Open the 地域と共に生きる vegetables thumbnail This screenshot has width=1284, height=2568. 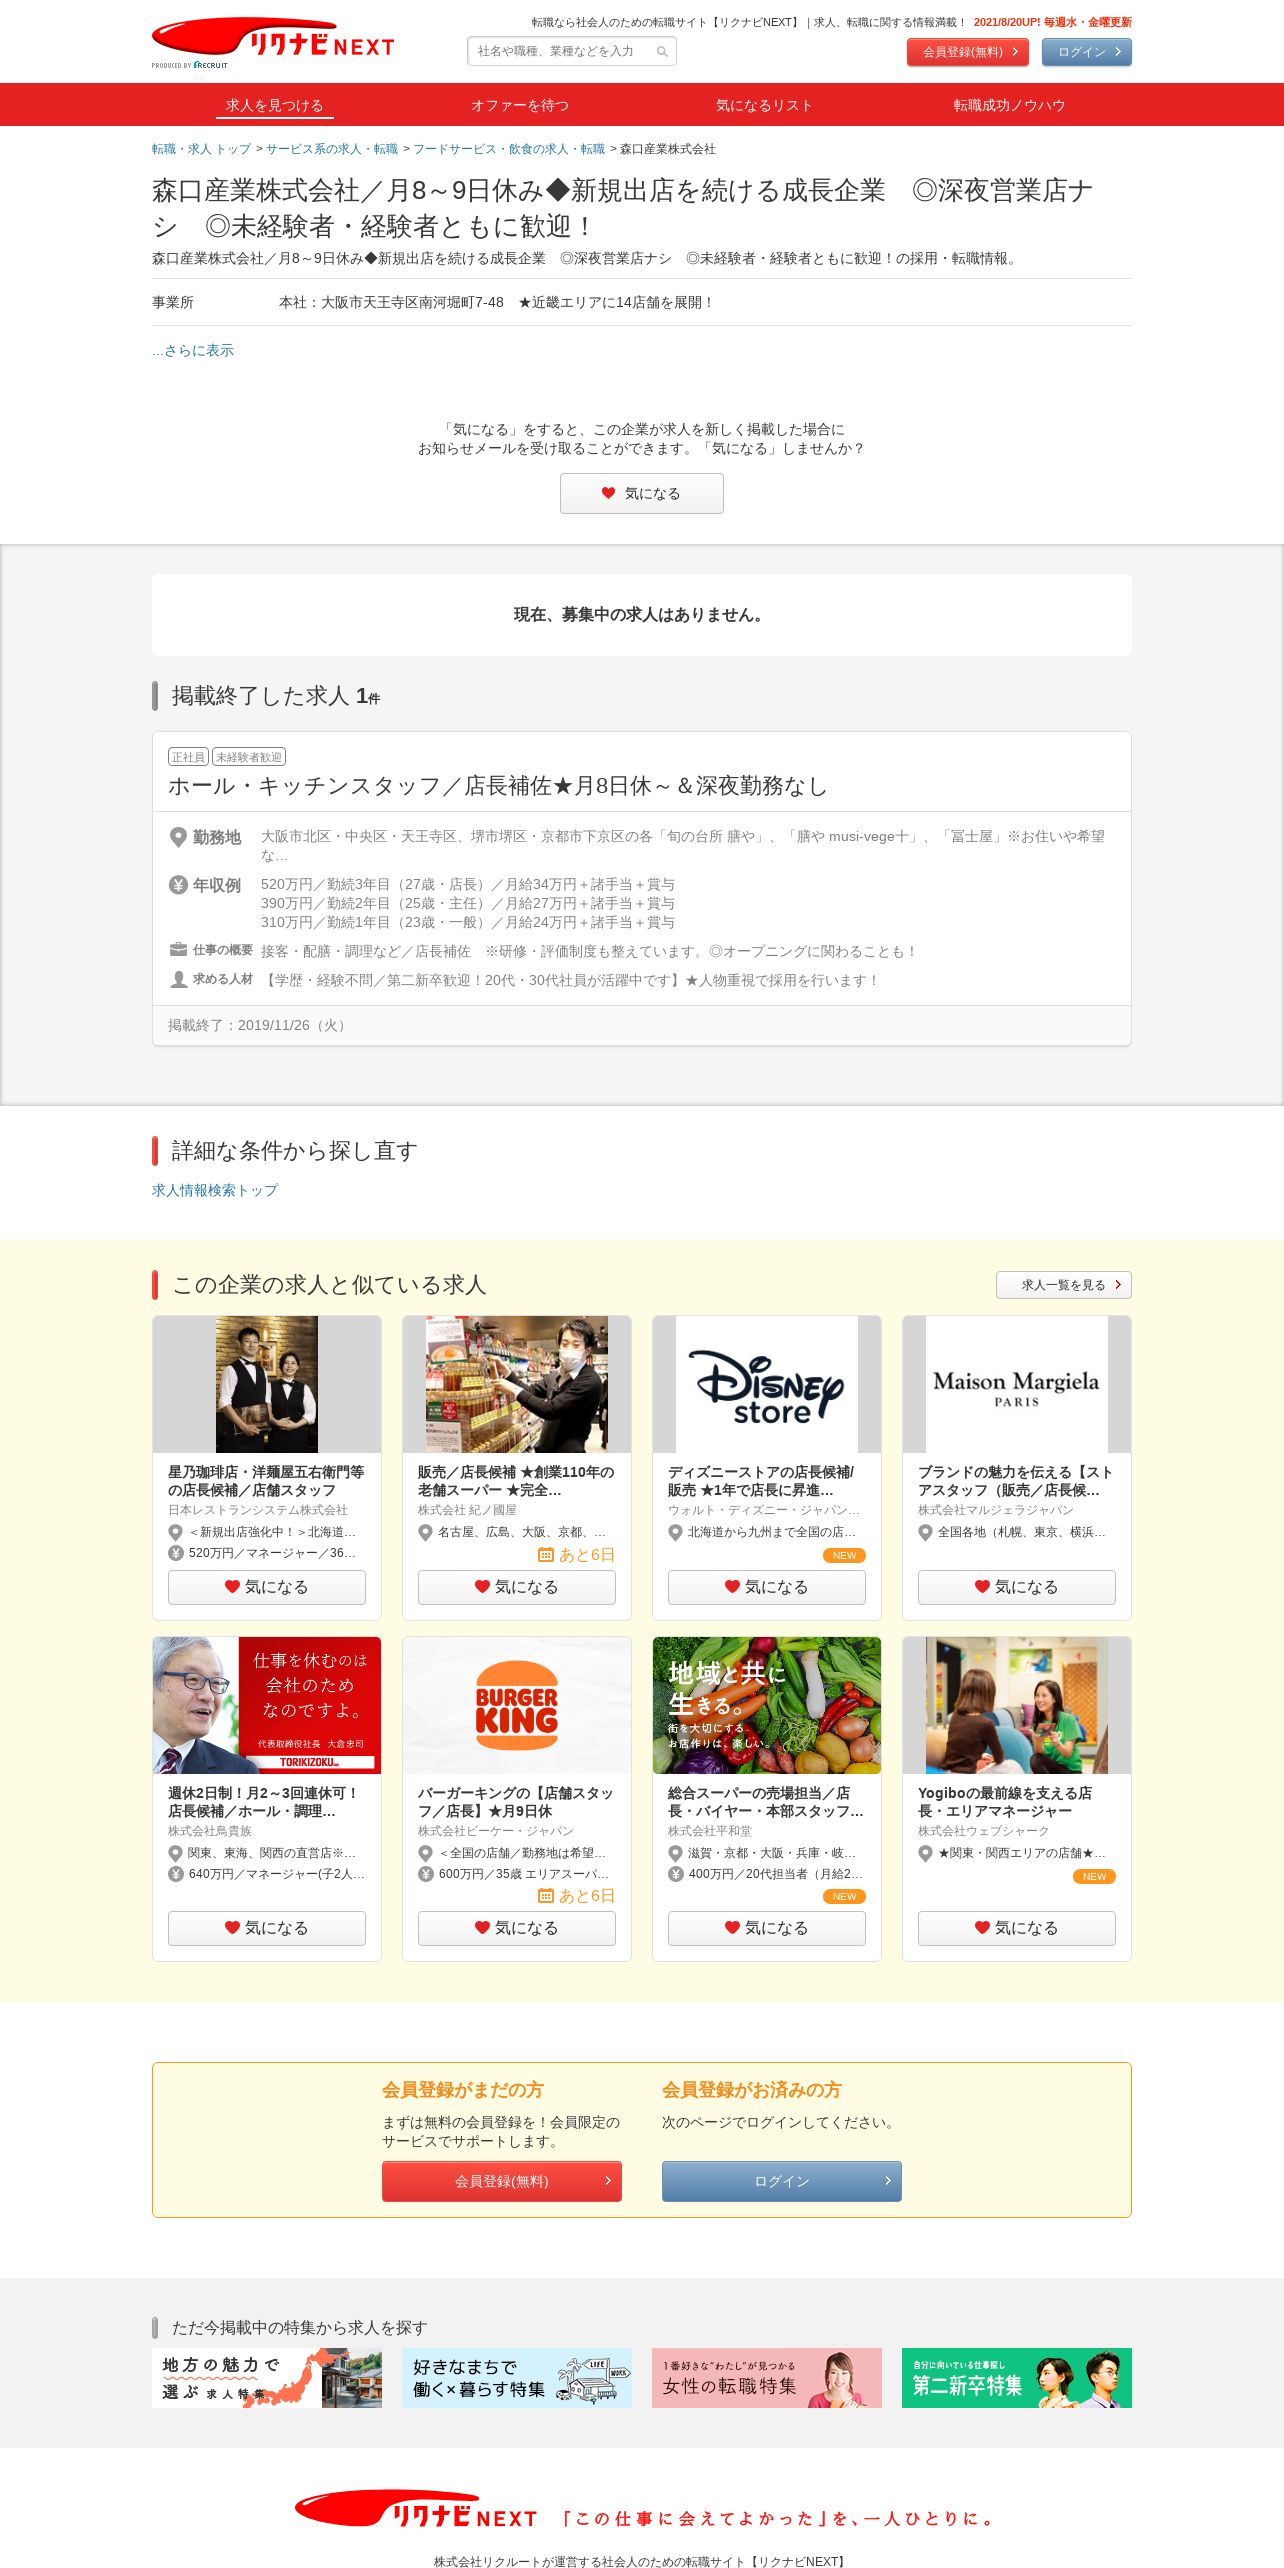(x=767, y=1705)
